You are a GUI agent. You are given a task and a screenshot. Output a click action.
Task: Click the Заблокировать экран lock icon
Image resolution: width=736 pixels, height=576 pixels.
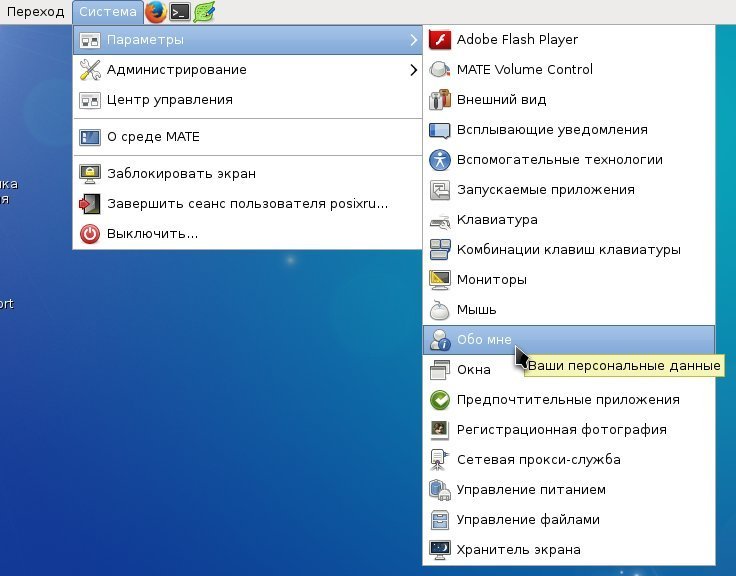click(x=90, y=174)
